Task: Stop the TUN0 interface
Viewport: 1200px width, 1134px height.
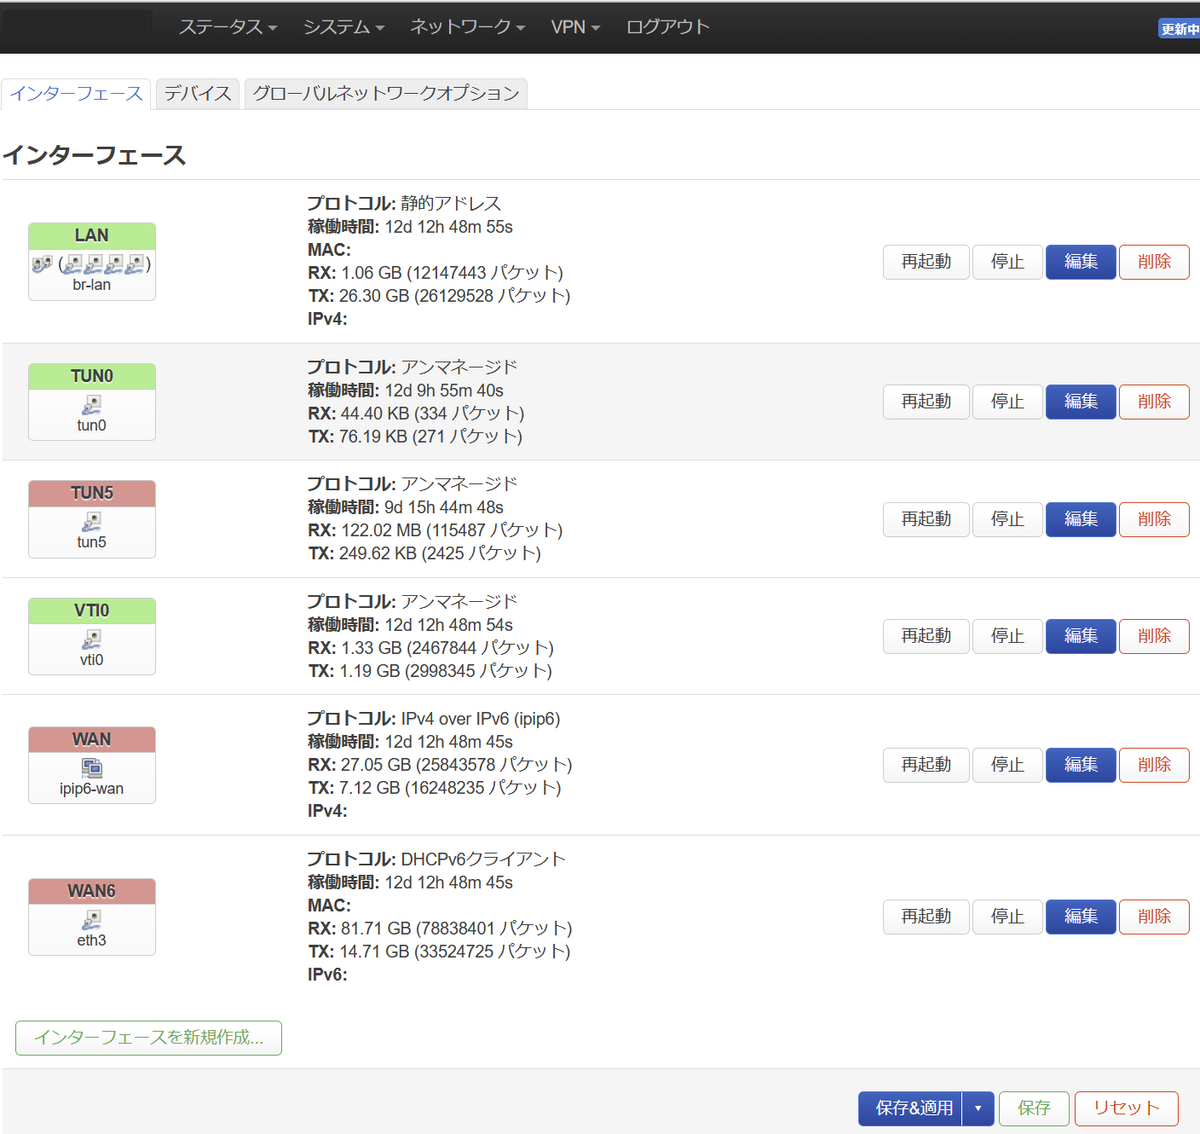Action: tap(1007, 402)
